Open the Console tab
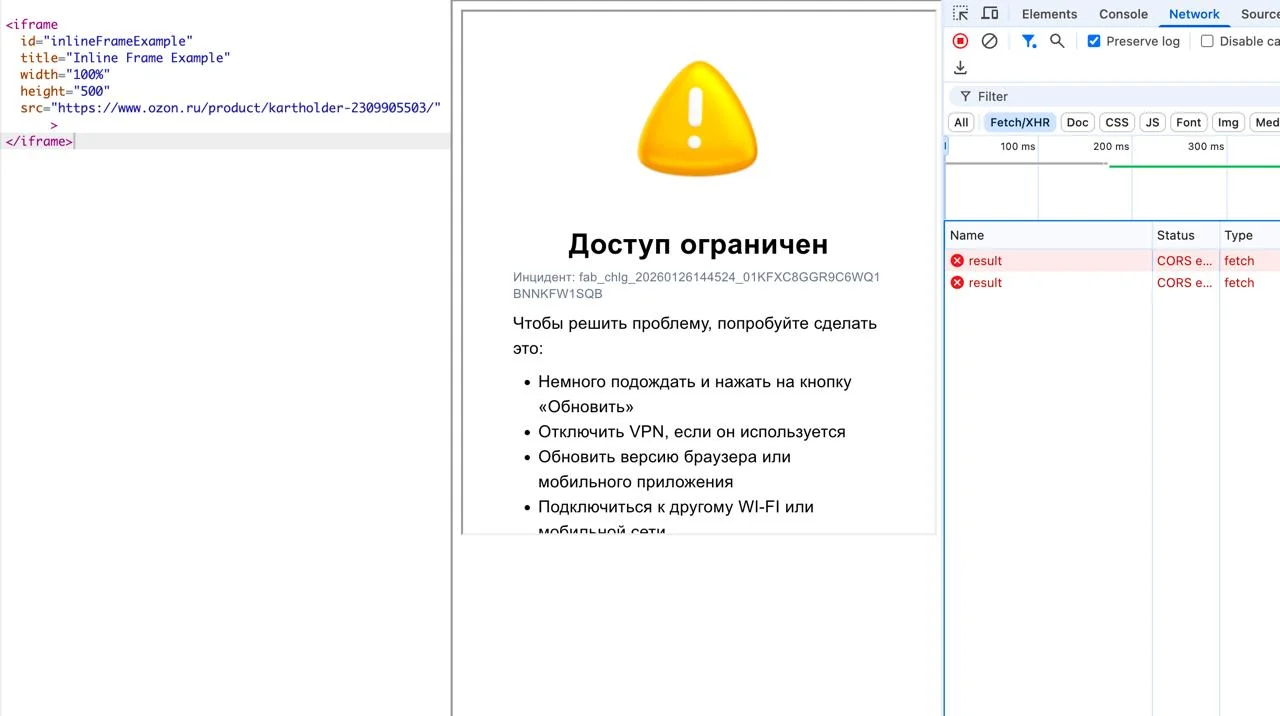The height and width of the screenshot is (716, 1280). coord(1123,14)
